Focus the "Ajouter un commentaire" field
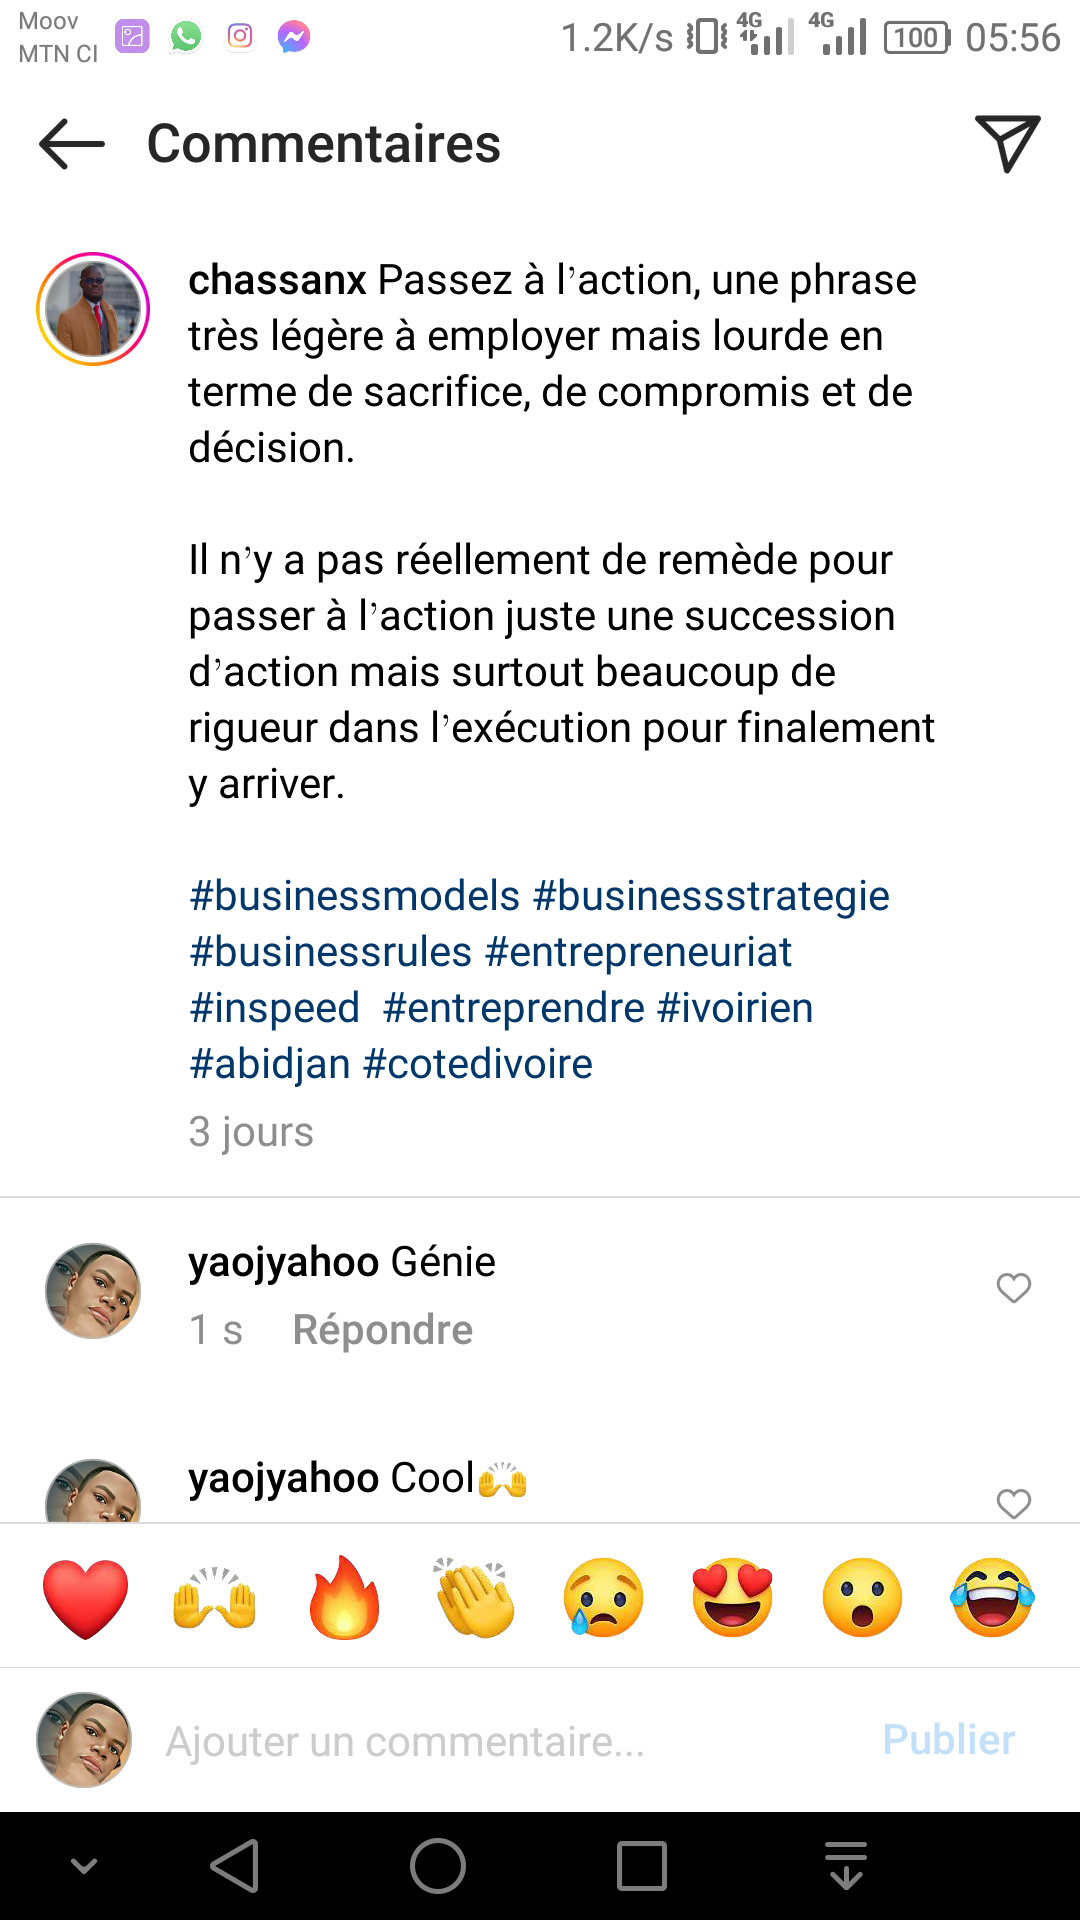Viewport: 1080px width, 1920px height. [x=500, y=1741]
